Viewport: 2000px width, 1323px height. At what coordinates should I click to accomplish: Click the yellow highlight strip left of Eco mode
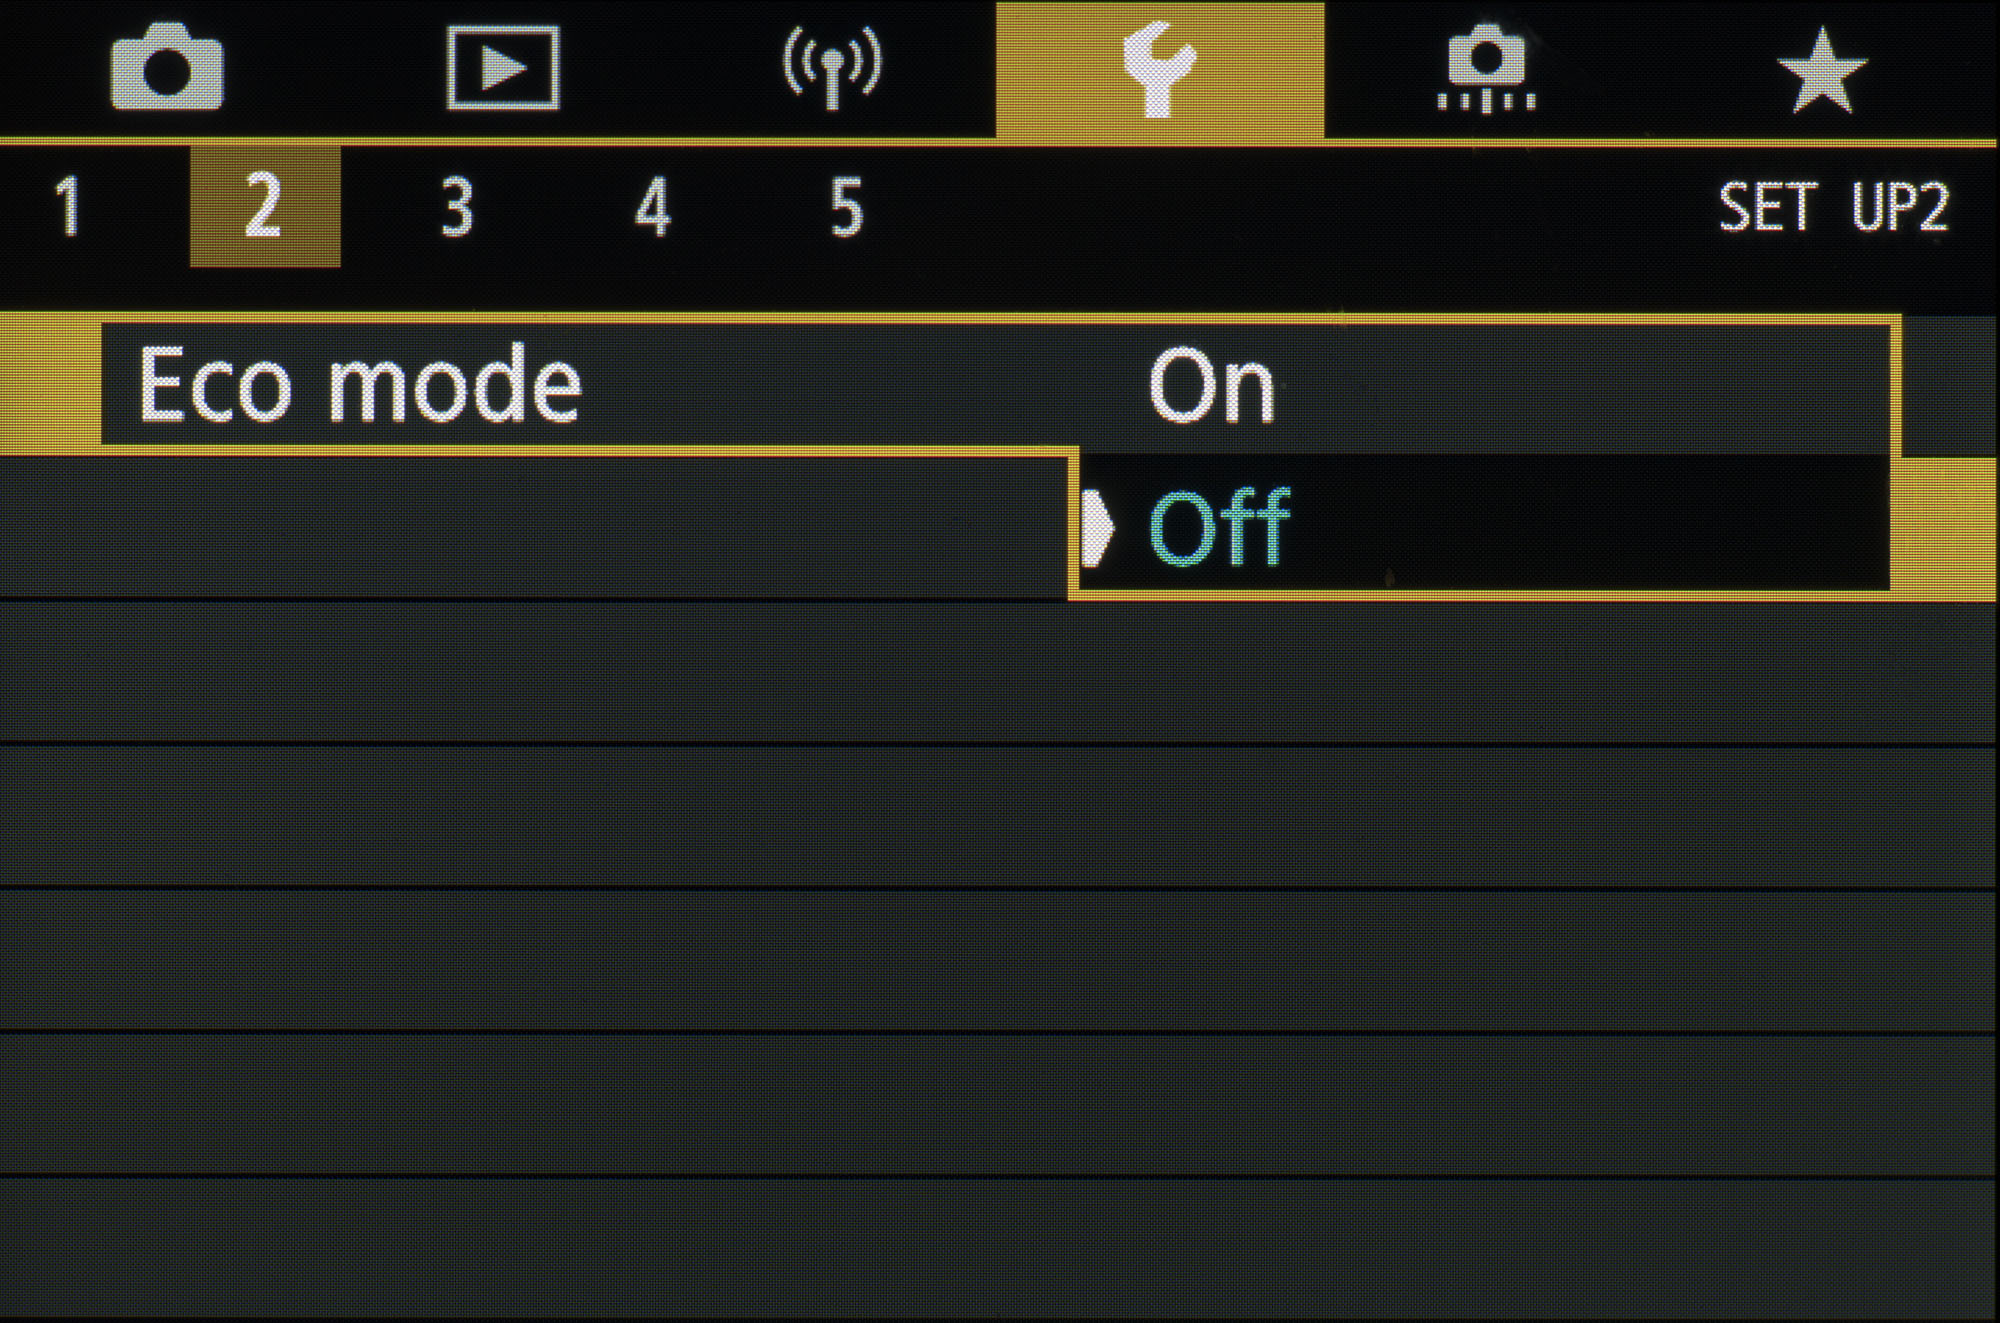50,385
